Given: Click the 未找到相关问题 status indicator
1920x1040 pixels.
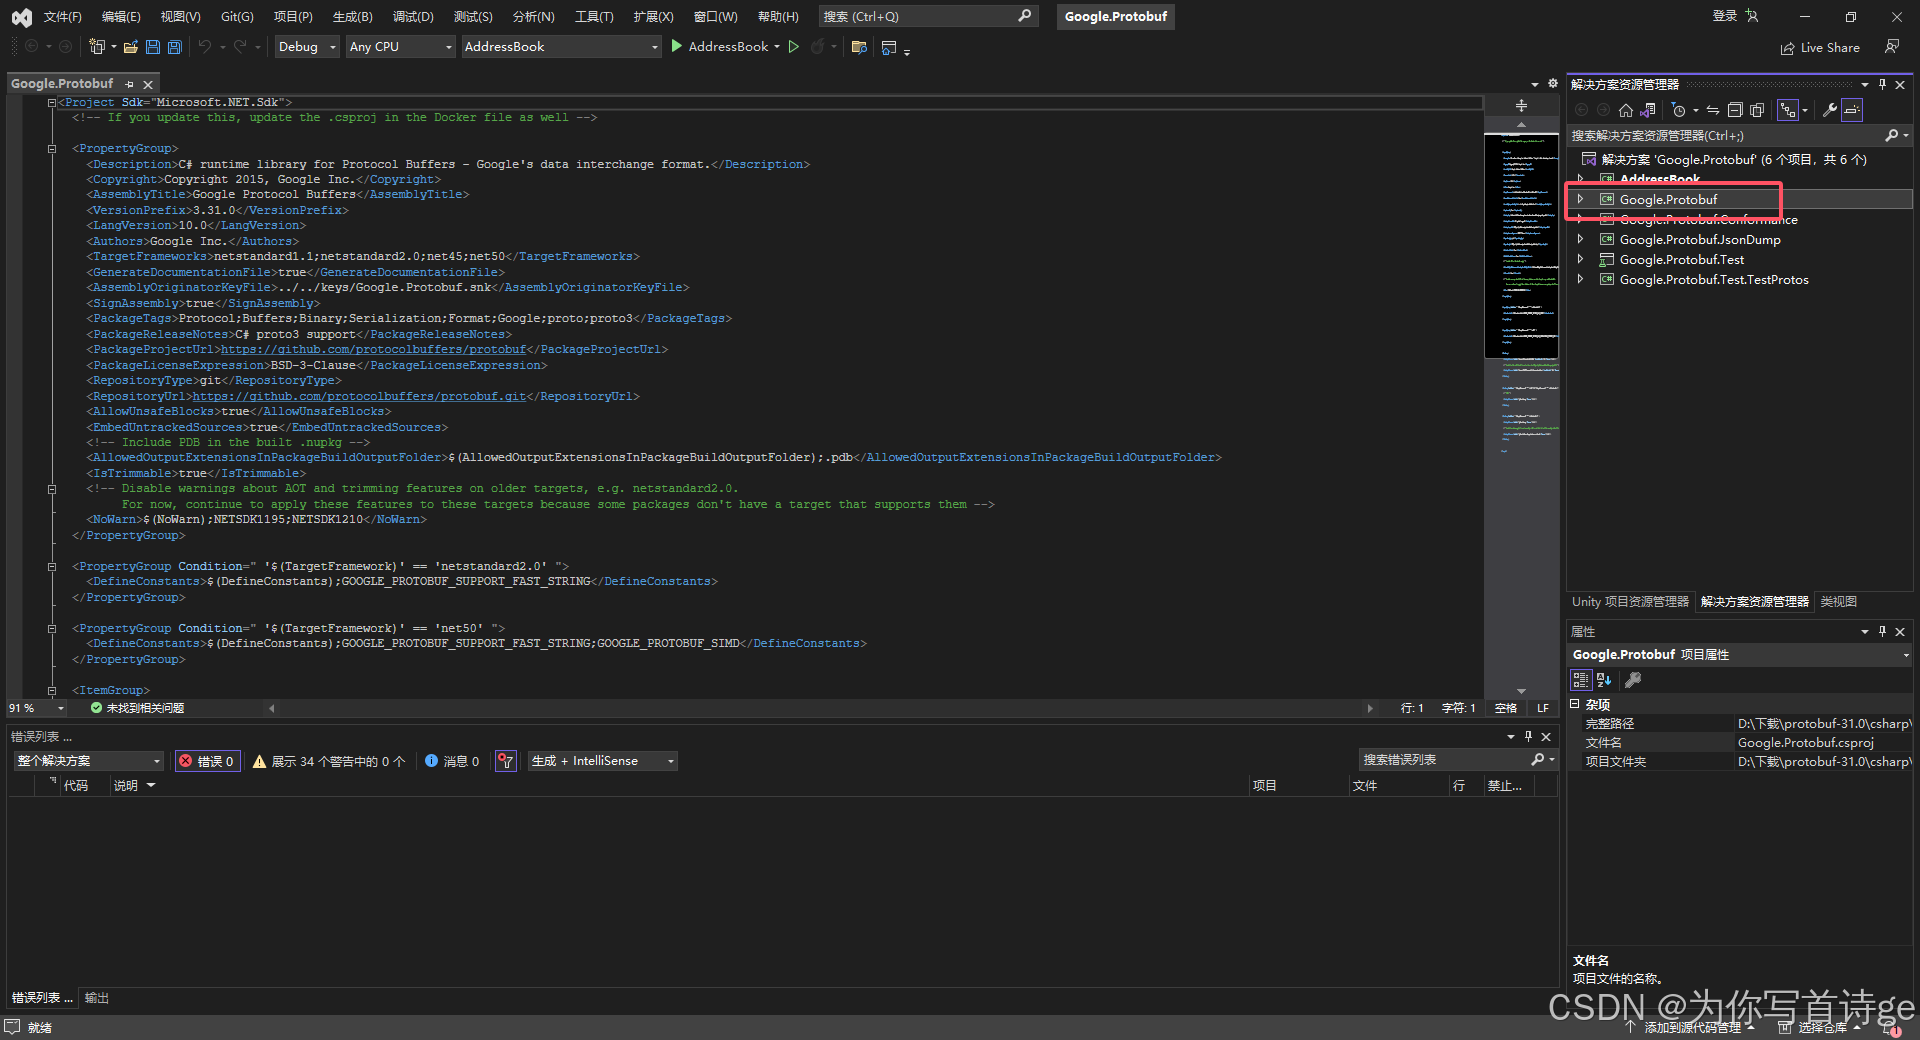Looking at the screenshot, I should (137, 708).
